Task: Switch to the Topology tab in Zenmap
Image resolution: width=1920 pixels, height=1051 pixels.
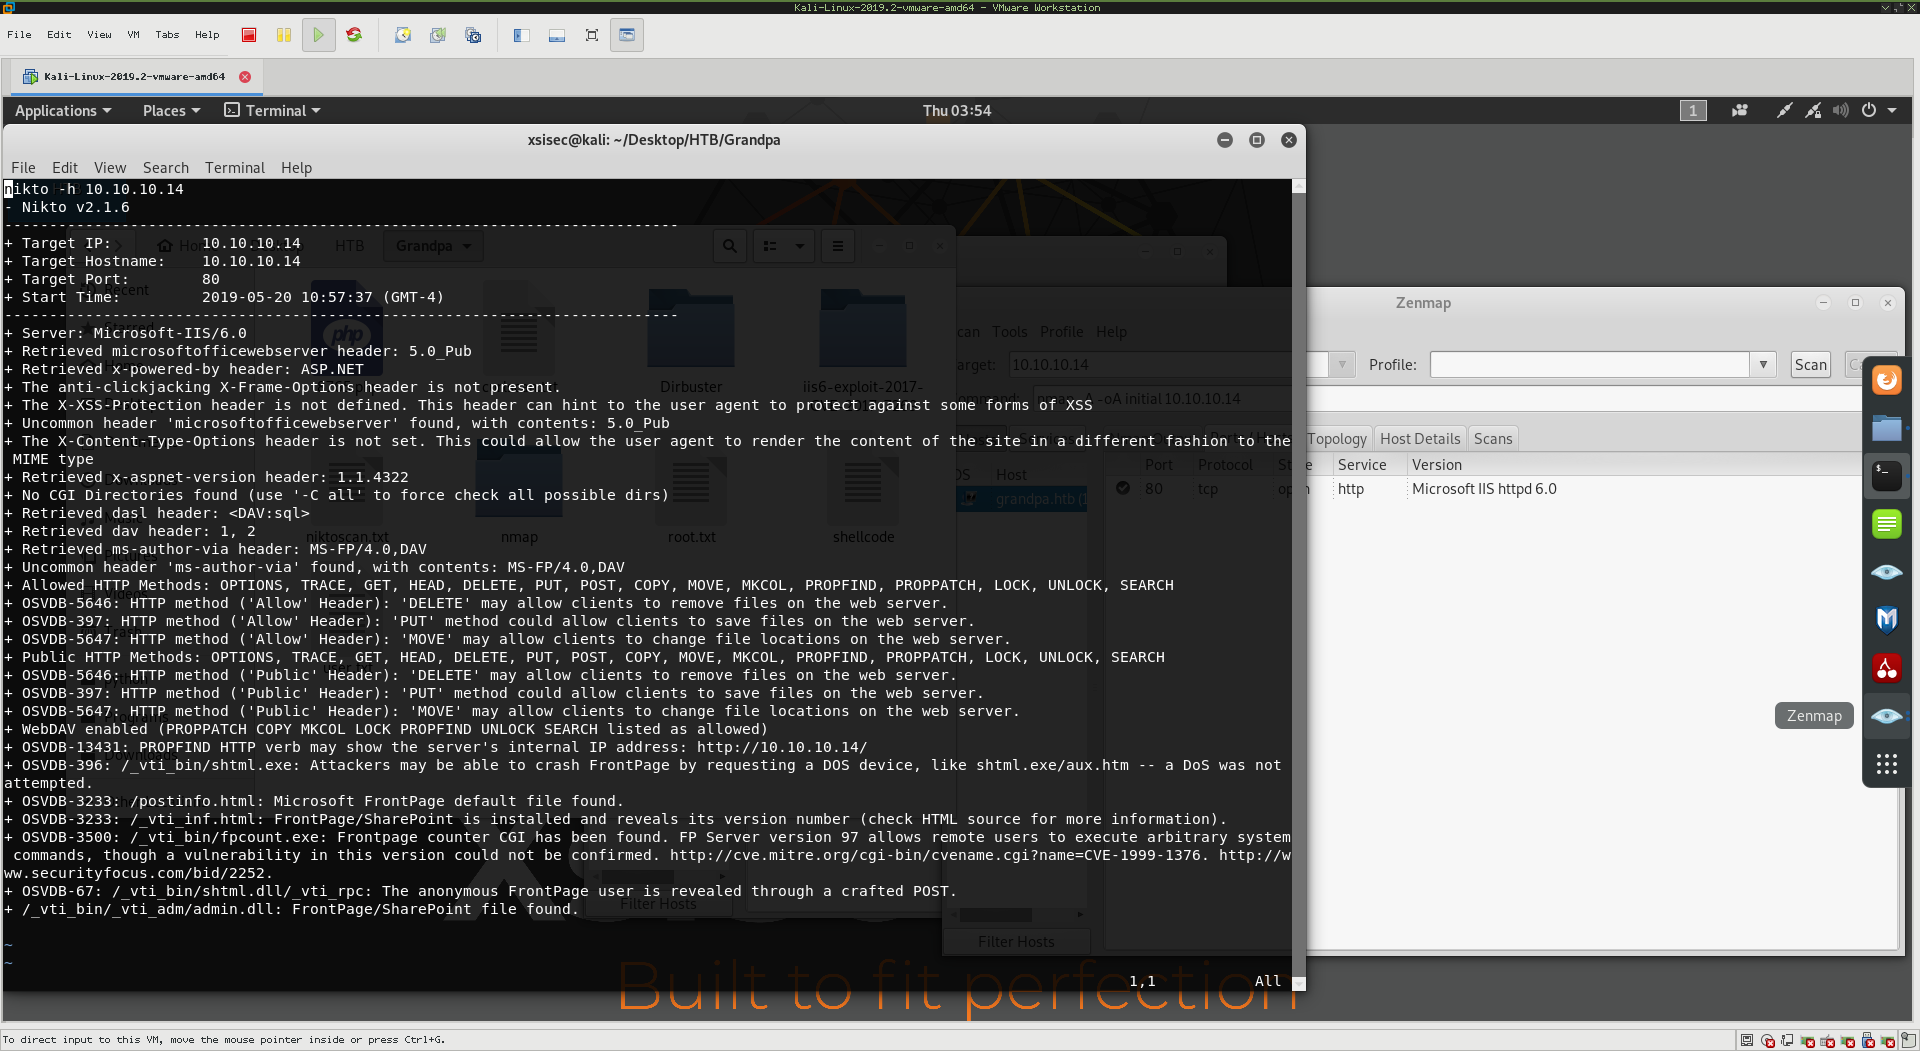Action: click(x=1336, y=439)
